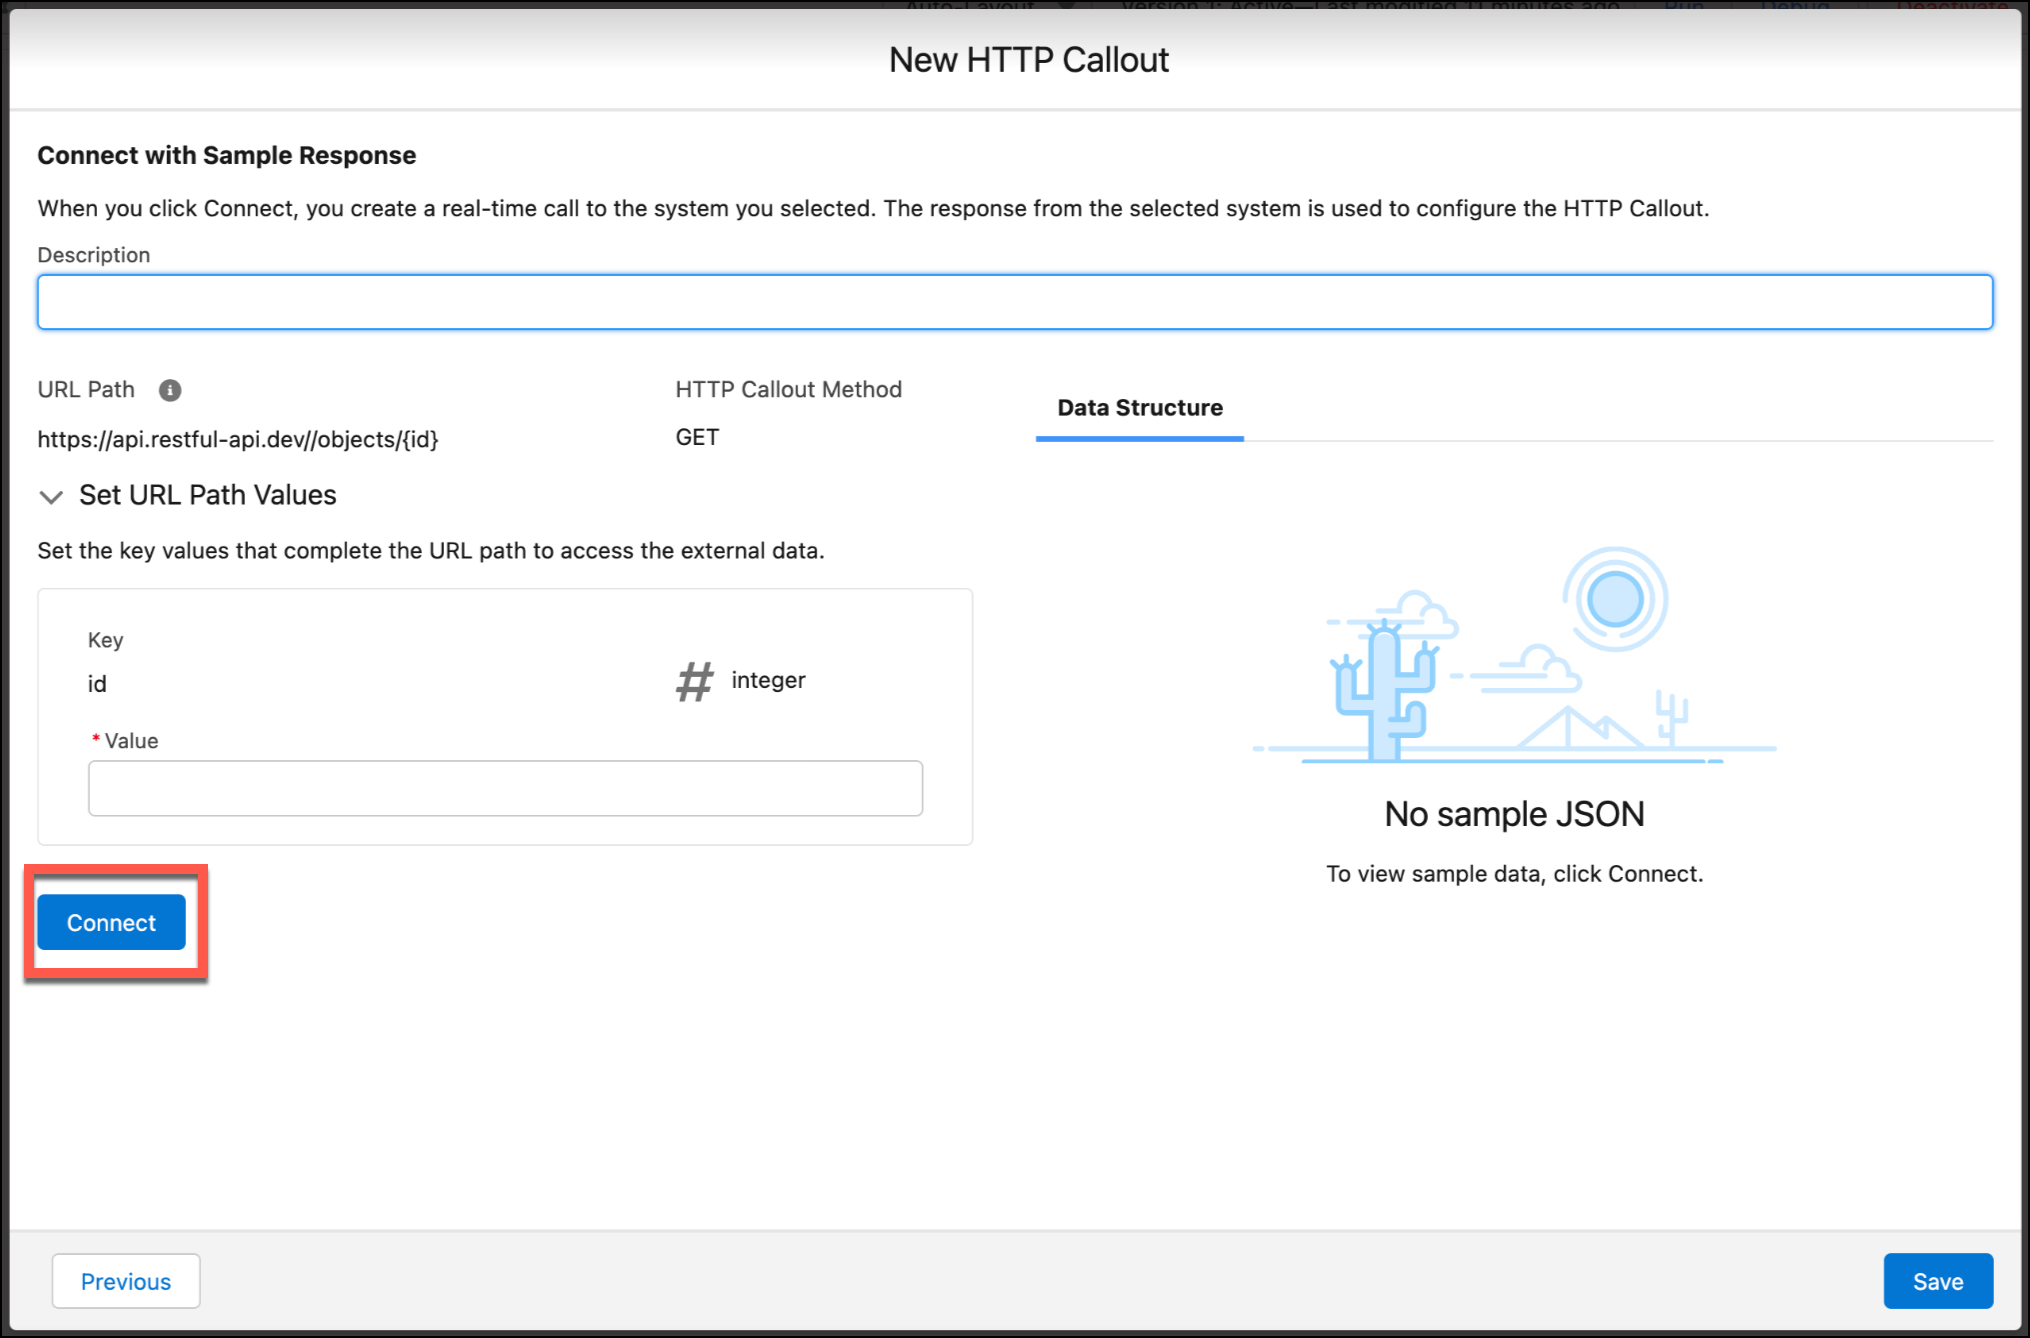Screen dimensions: 2030x1338
Task: Click the id key label
Action: [97, 682]
